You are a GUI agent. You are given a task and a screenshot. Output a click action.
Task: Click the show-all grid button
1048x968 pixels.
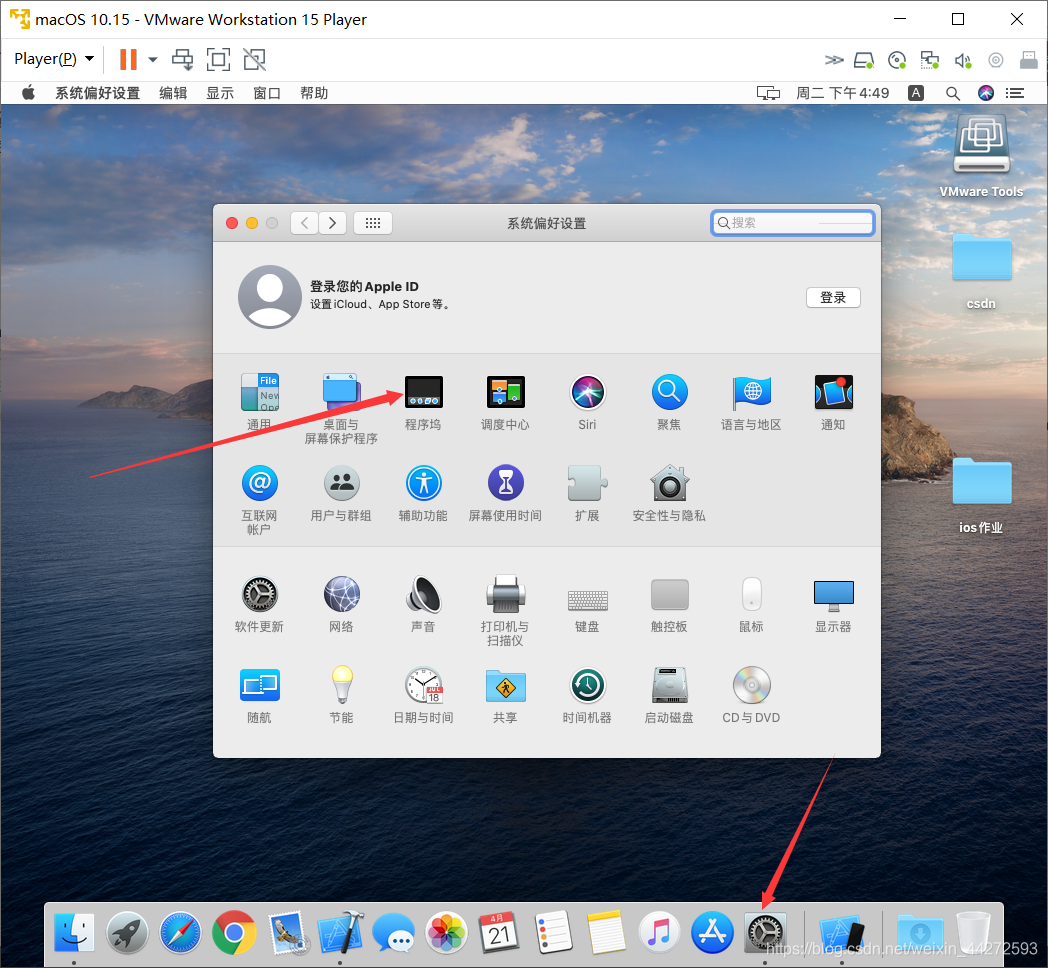pos(373,223)
